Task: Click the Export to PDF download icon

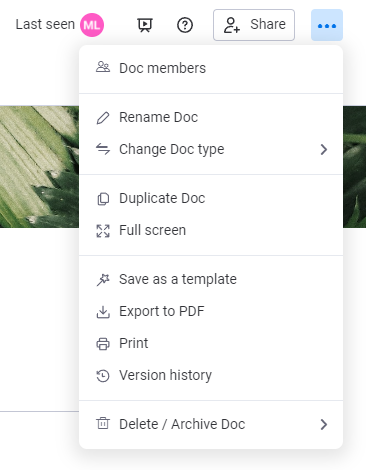Action: pos(103,312)
